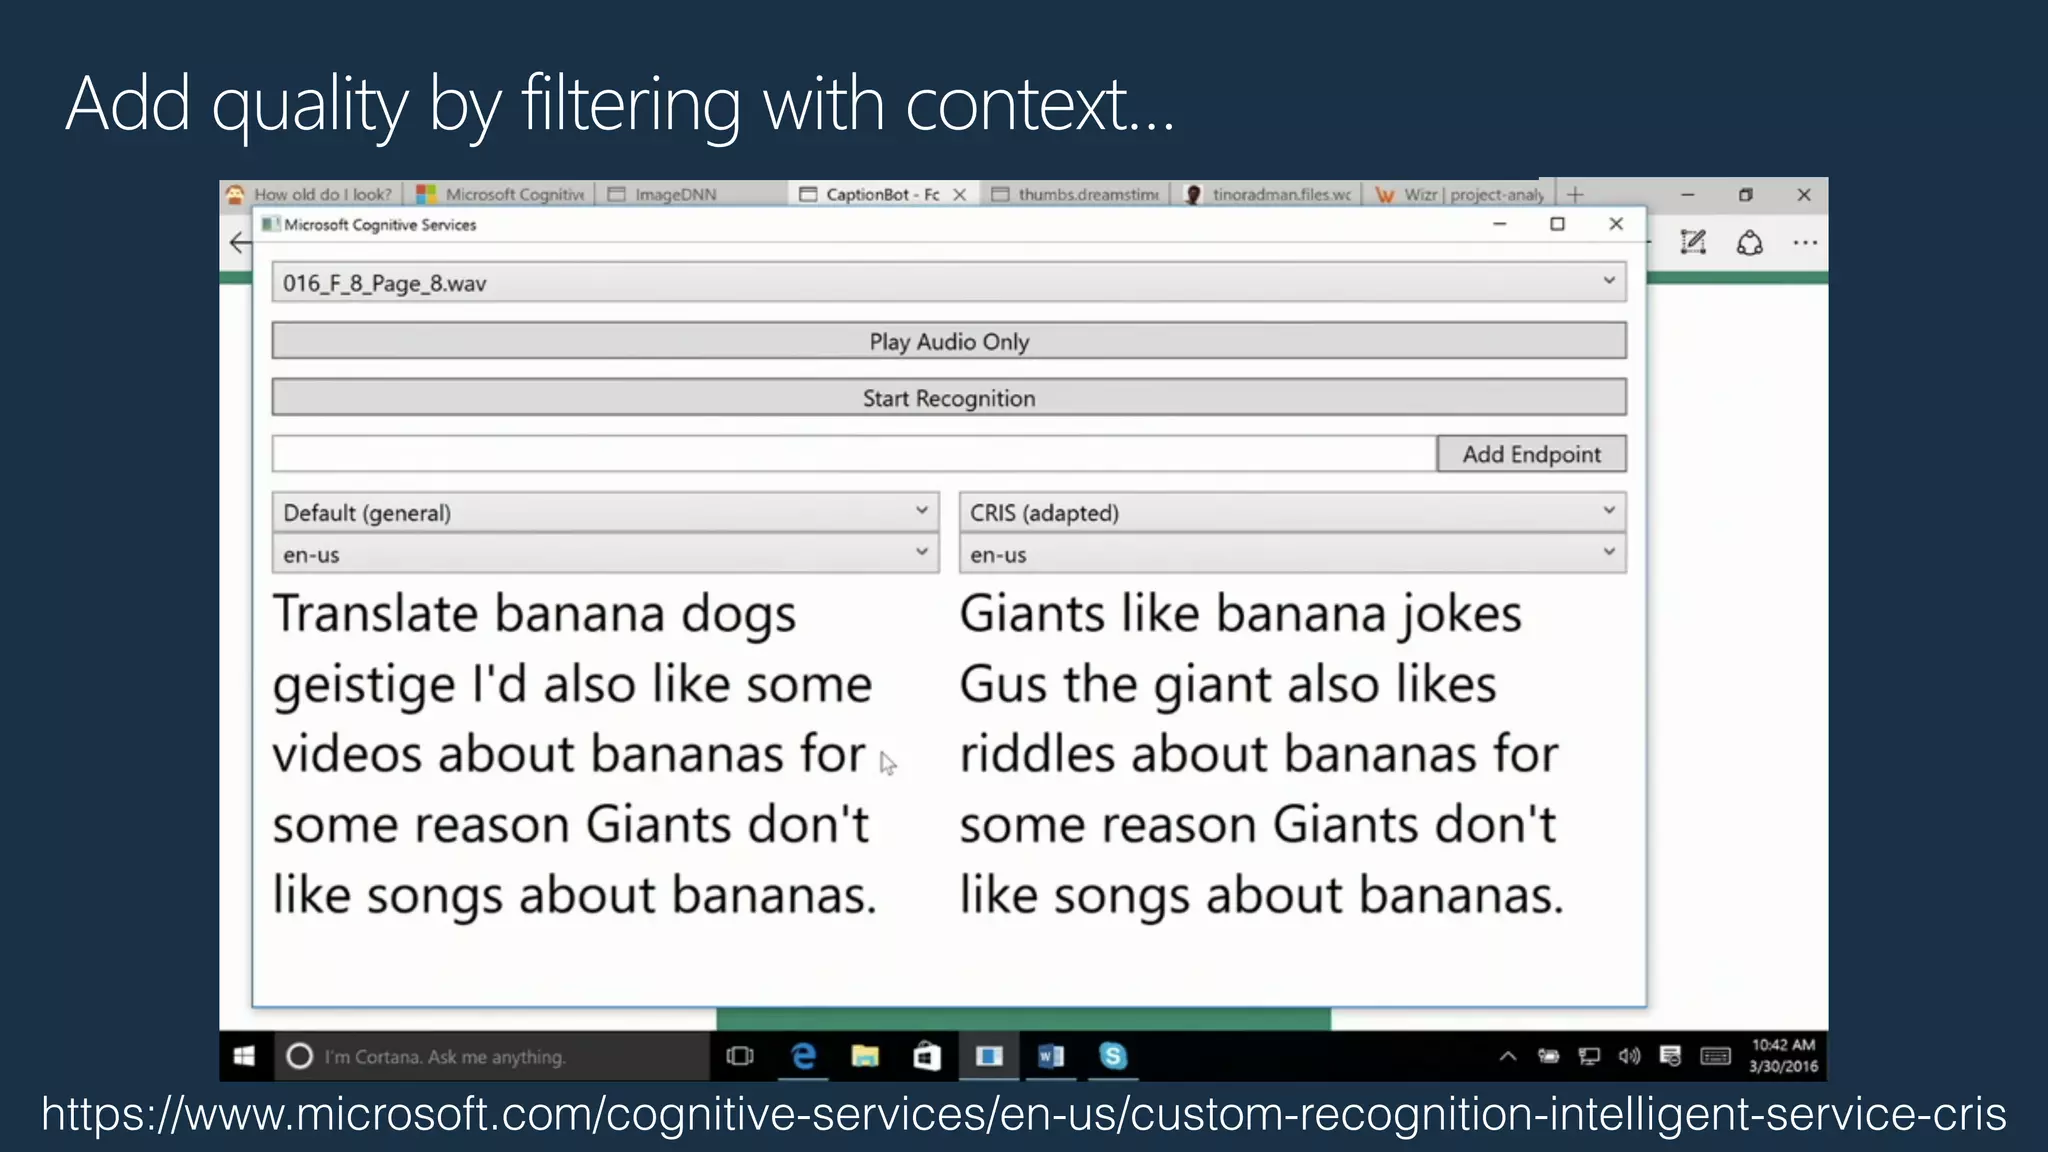Switch to the thumbs.dreamstime tab
The width and height of the screenshot is (2048, 1152).
(1076, 194)
